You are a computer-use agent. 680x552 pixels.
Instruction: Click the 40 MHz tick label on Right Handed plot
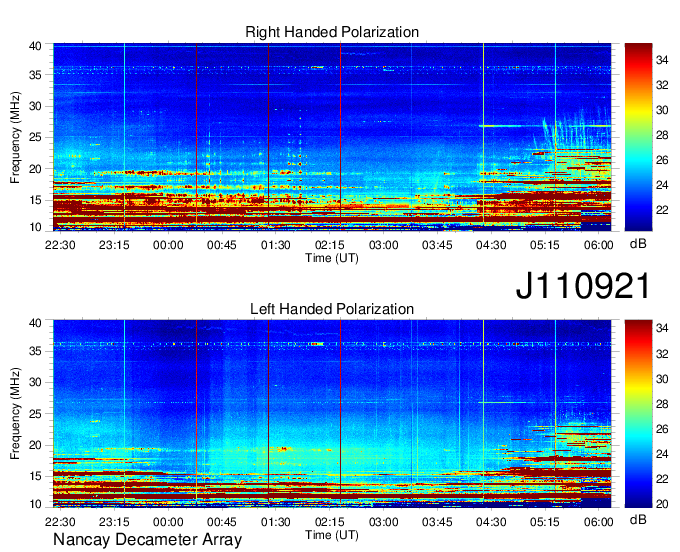point(35,46)
